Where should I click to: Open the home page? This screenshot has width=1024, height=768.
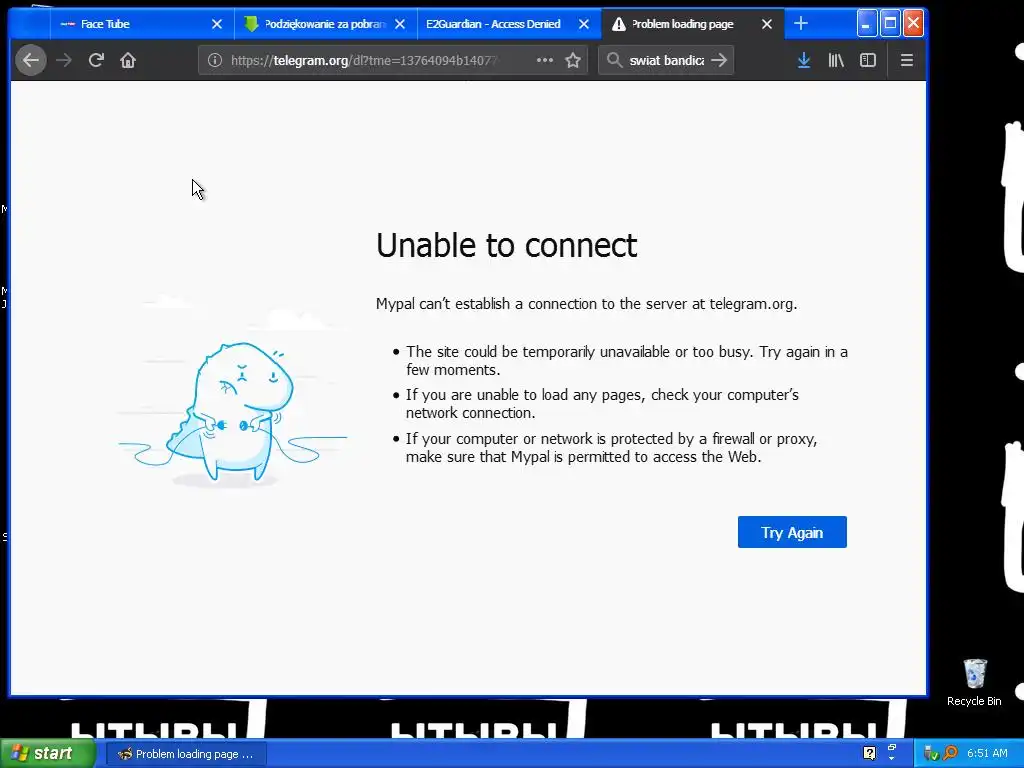point(128,60)
